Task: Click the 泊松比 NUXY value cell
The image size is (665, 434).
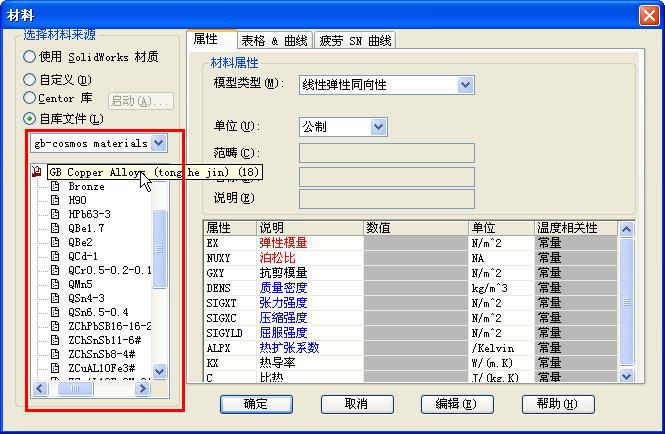Action: click(x=416, y=258)
